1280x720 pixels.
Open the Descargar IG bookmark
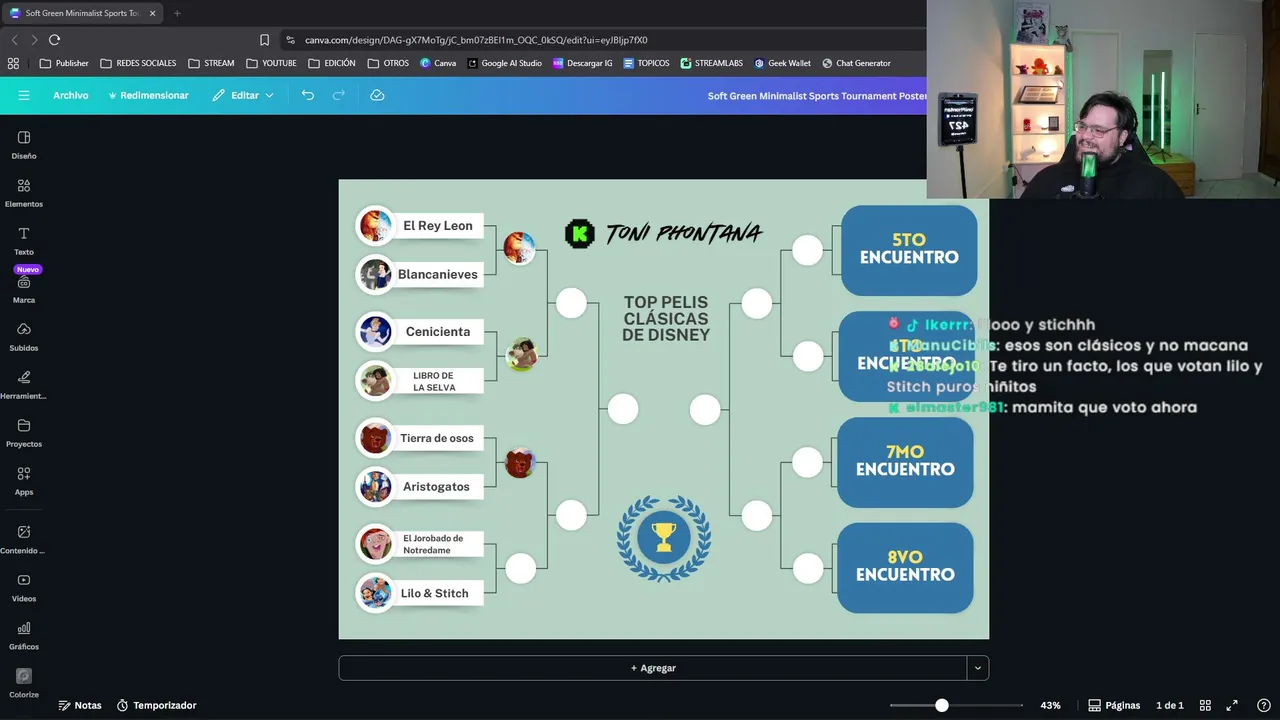[x=582, y=63]
